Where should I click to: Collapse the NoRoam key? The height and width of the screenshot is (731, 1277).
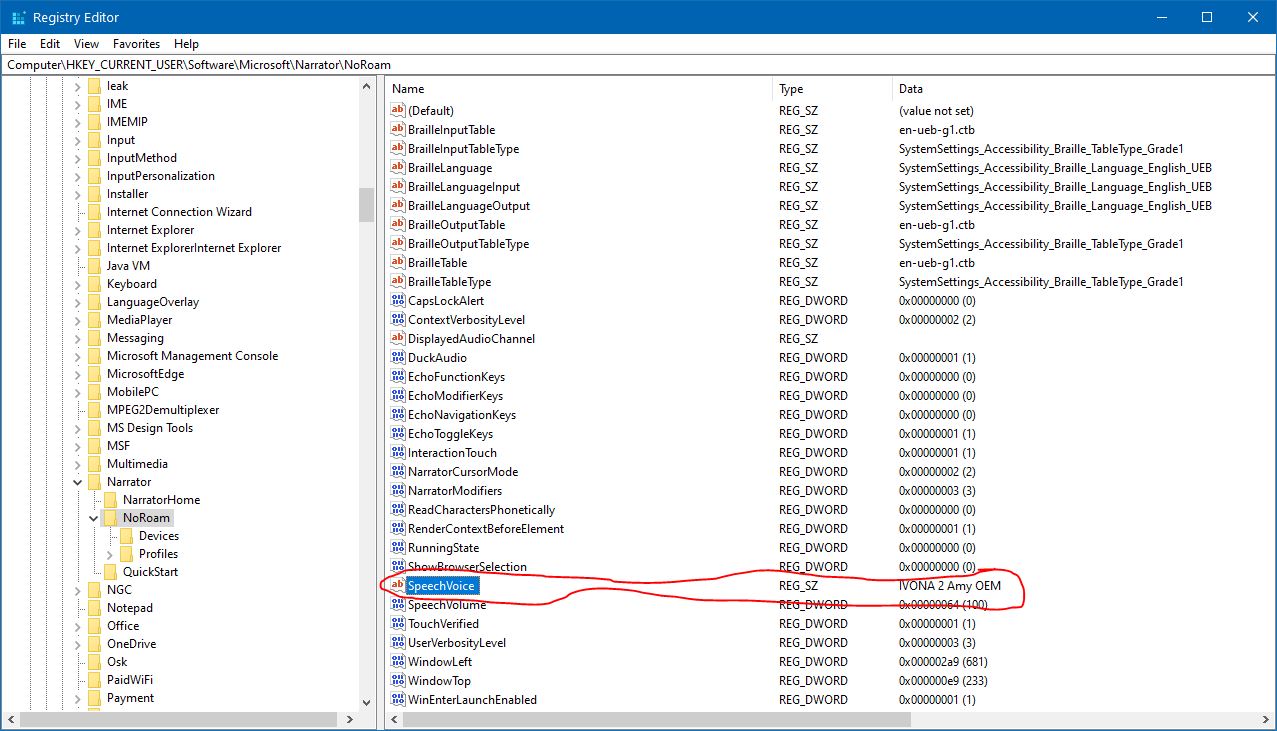[x=94, y=518]
